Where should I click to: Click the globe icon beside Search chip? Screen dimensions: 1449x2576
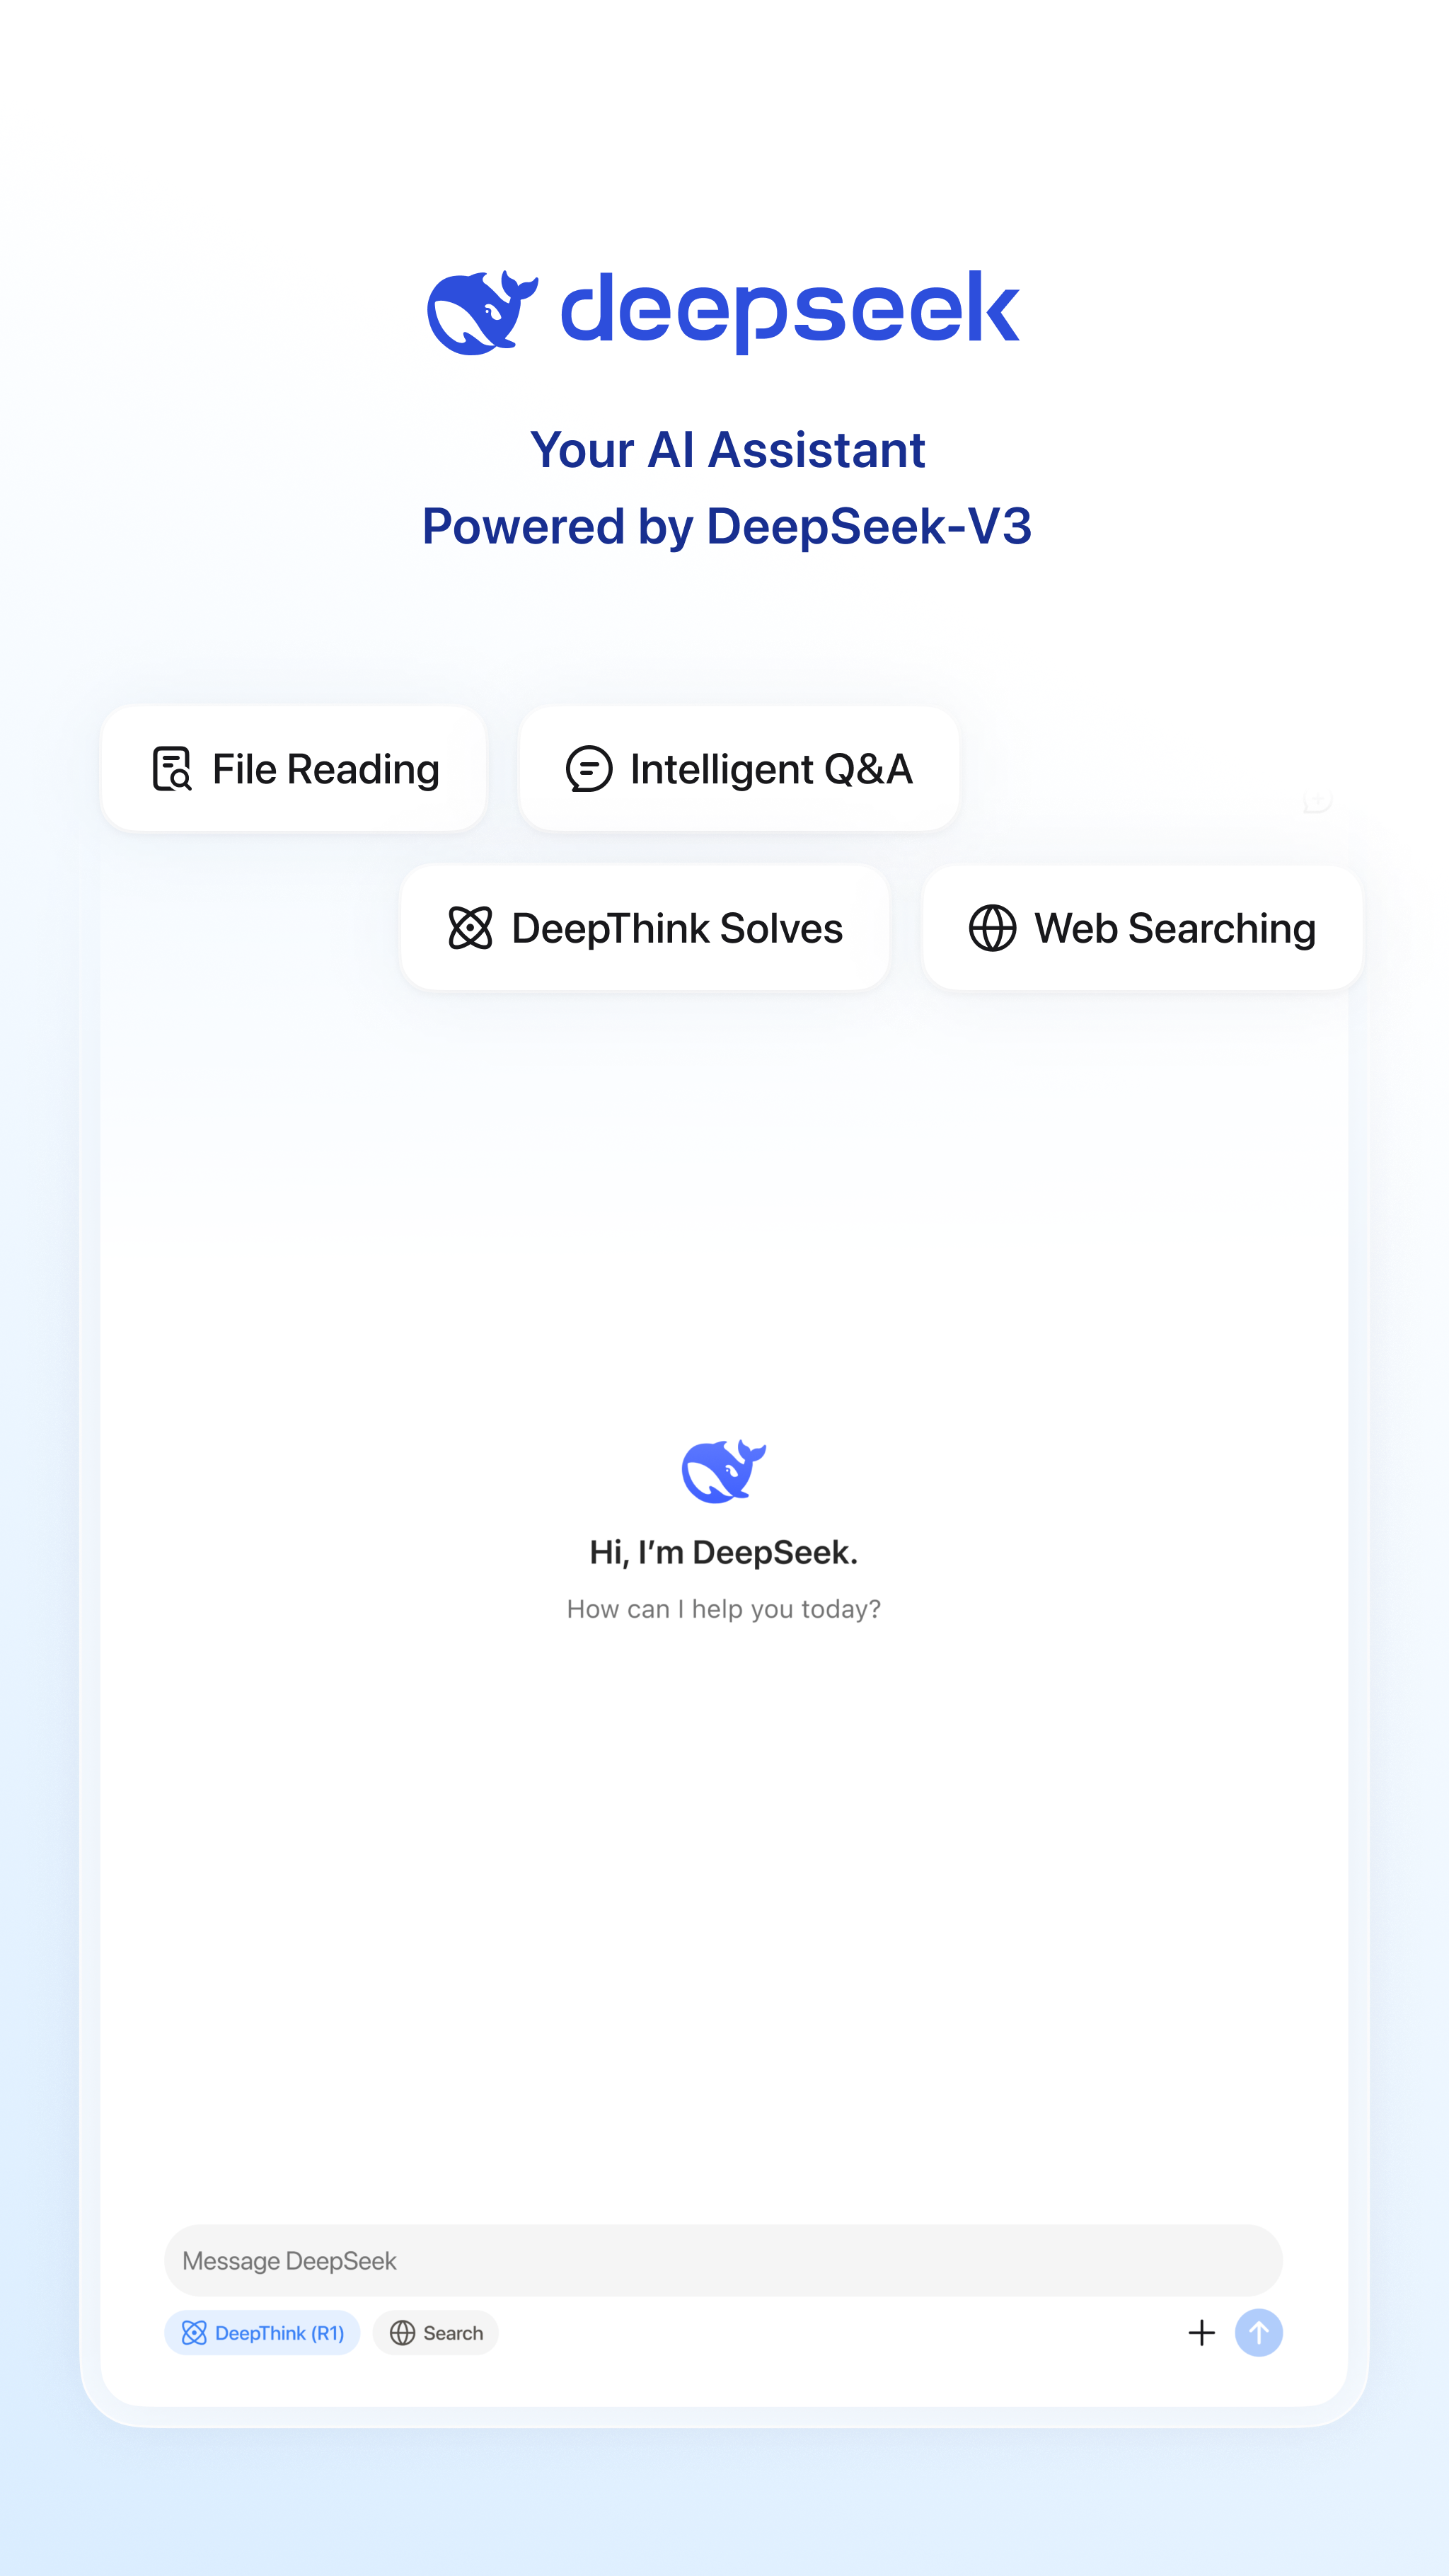coord(403,2333)
